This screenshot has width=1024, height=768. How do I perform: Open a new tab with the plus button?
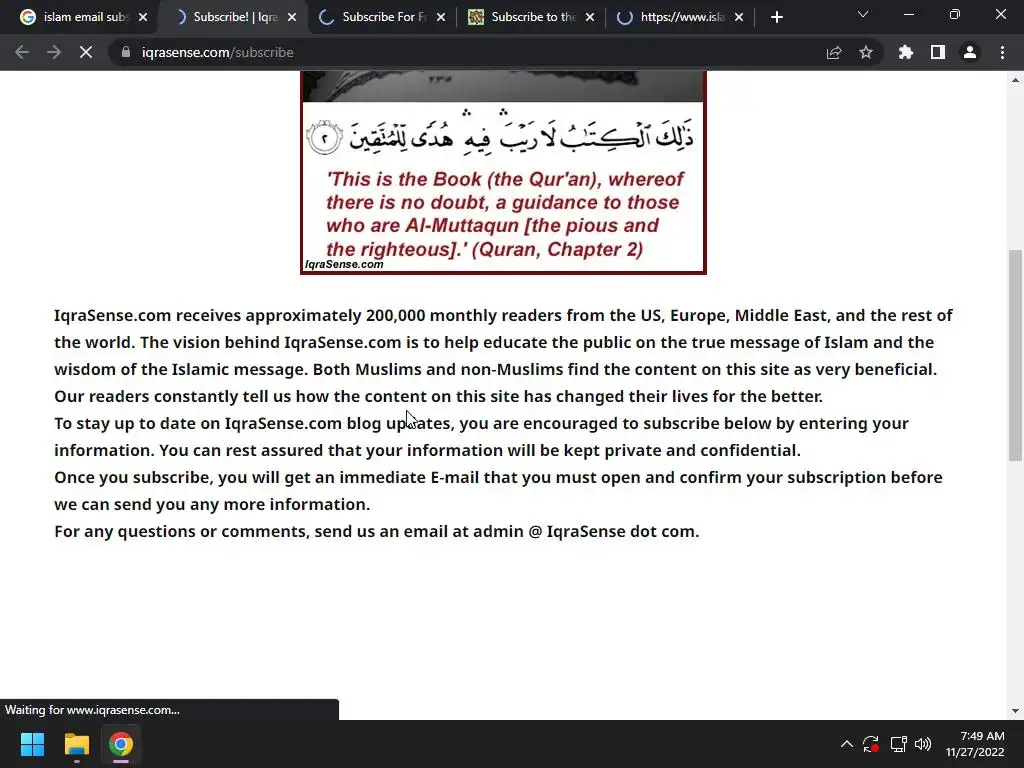pyautogui.click(x=776, y=17)
